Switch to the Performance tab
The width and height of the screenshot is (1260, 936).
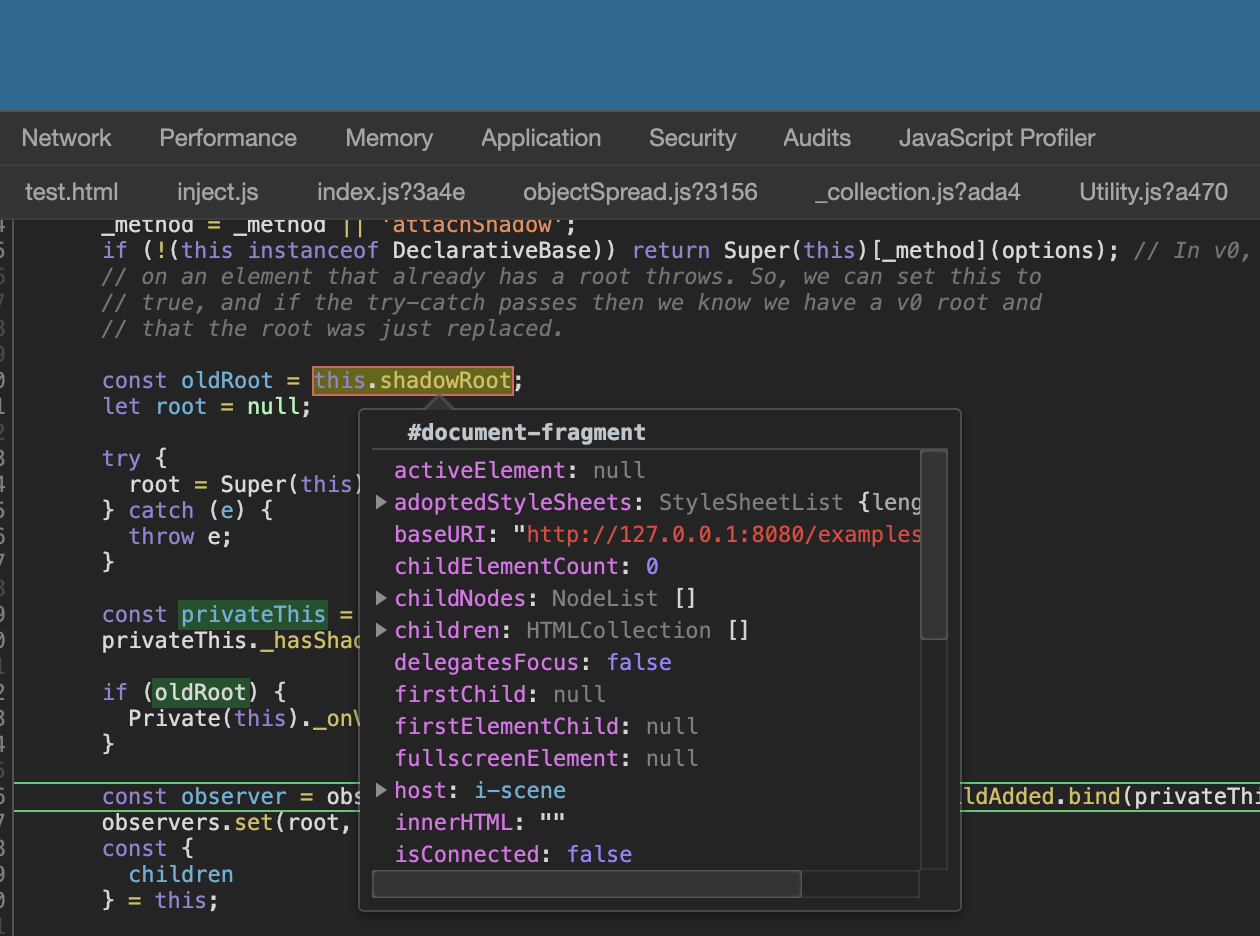(x=228, y=138)
